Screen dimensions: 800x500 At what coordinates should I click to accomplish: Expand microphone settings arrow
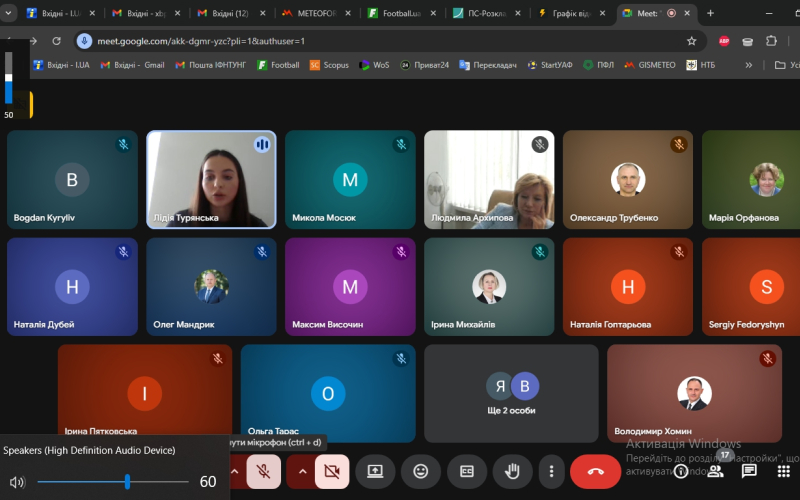(235, 471)
